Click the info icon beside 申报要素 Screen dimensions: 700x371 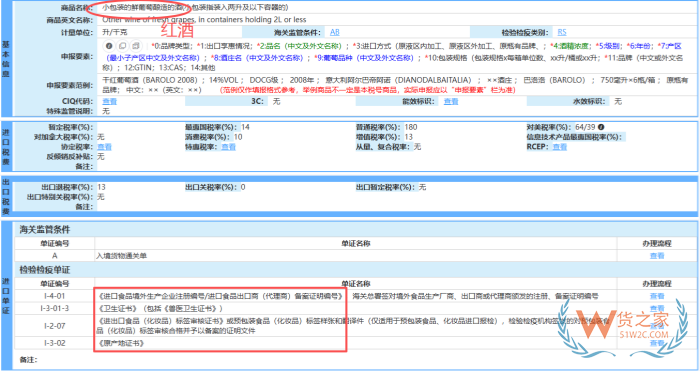coord(109,46)
